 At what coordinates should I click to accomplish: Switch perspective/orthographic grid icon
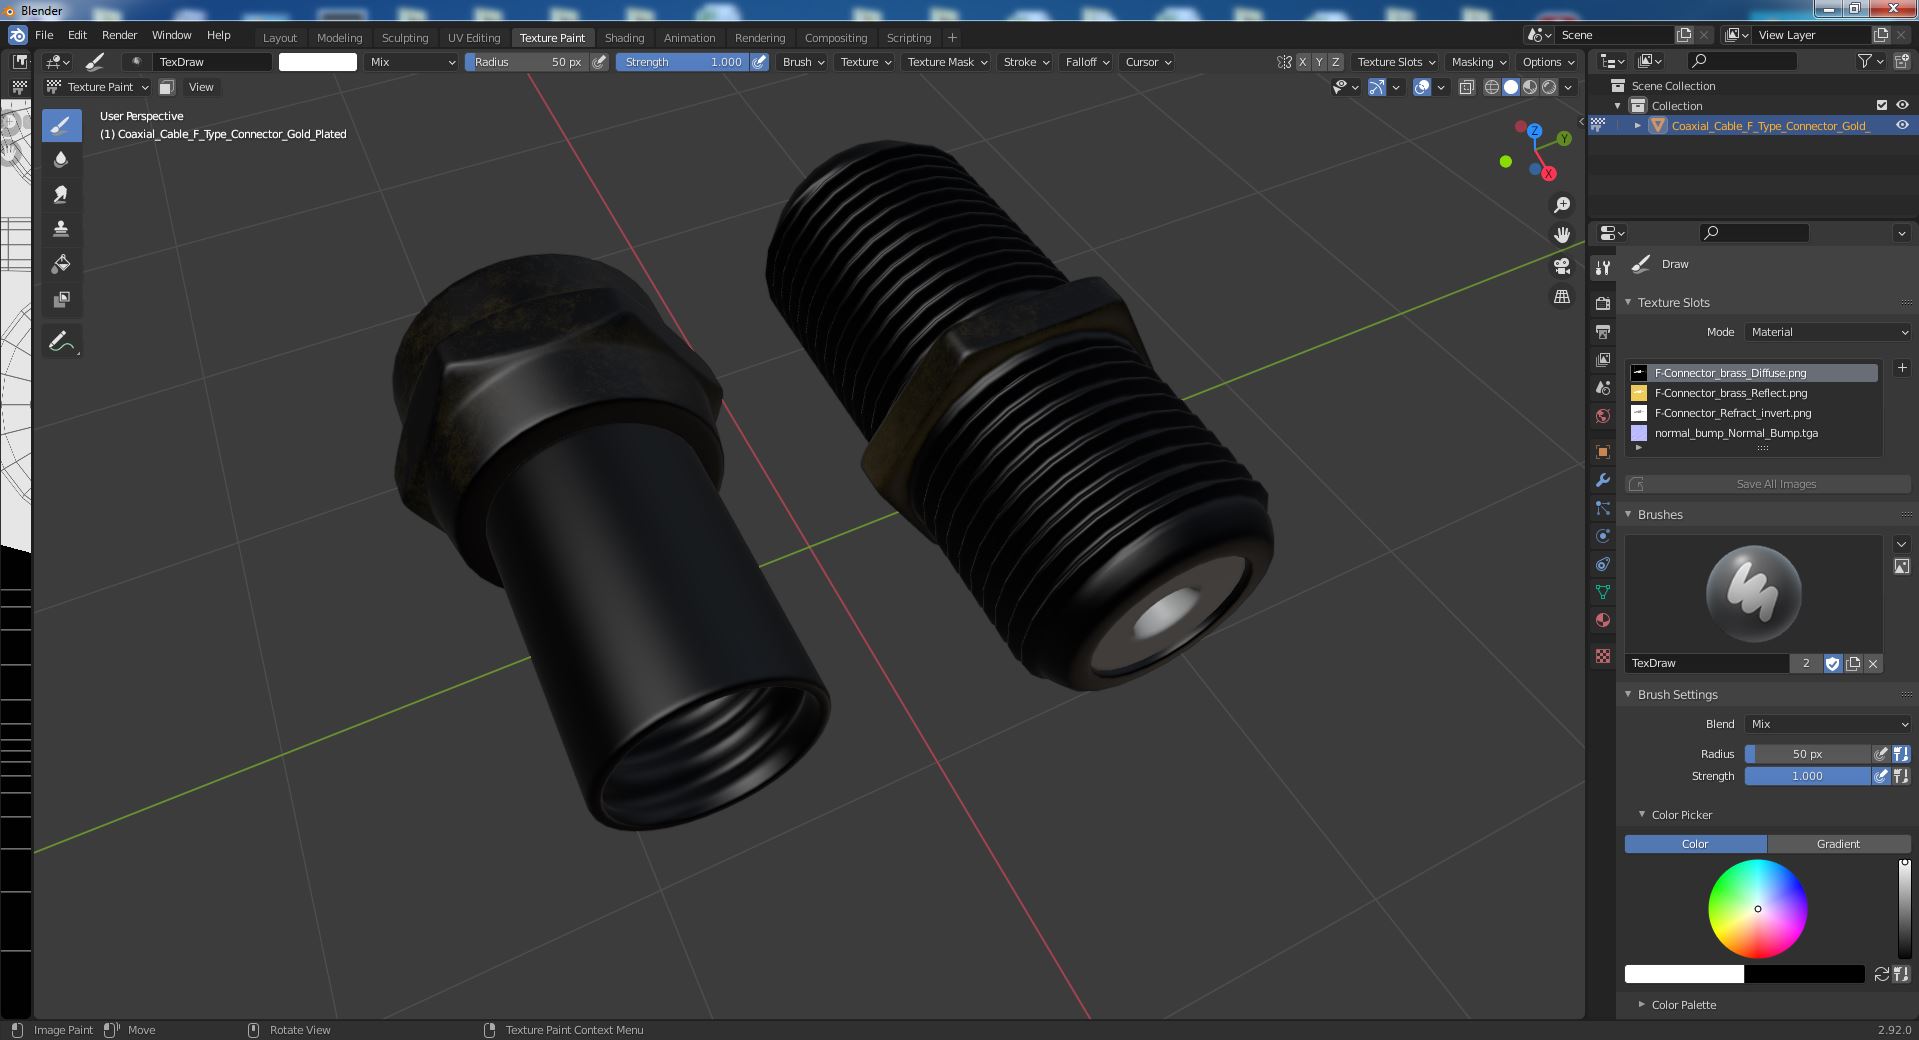coord(1561,297)
